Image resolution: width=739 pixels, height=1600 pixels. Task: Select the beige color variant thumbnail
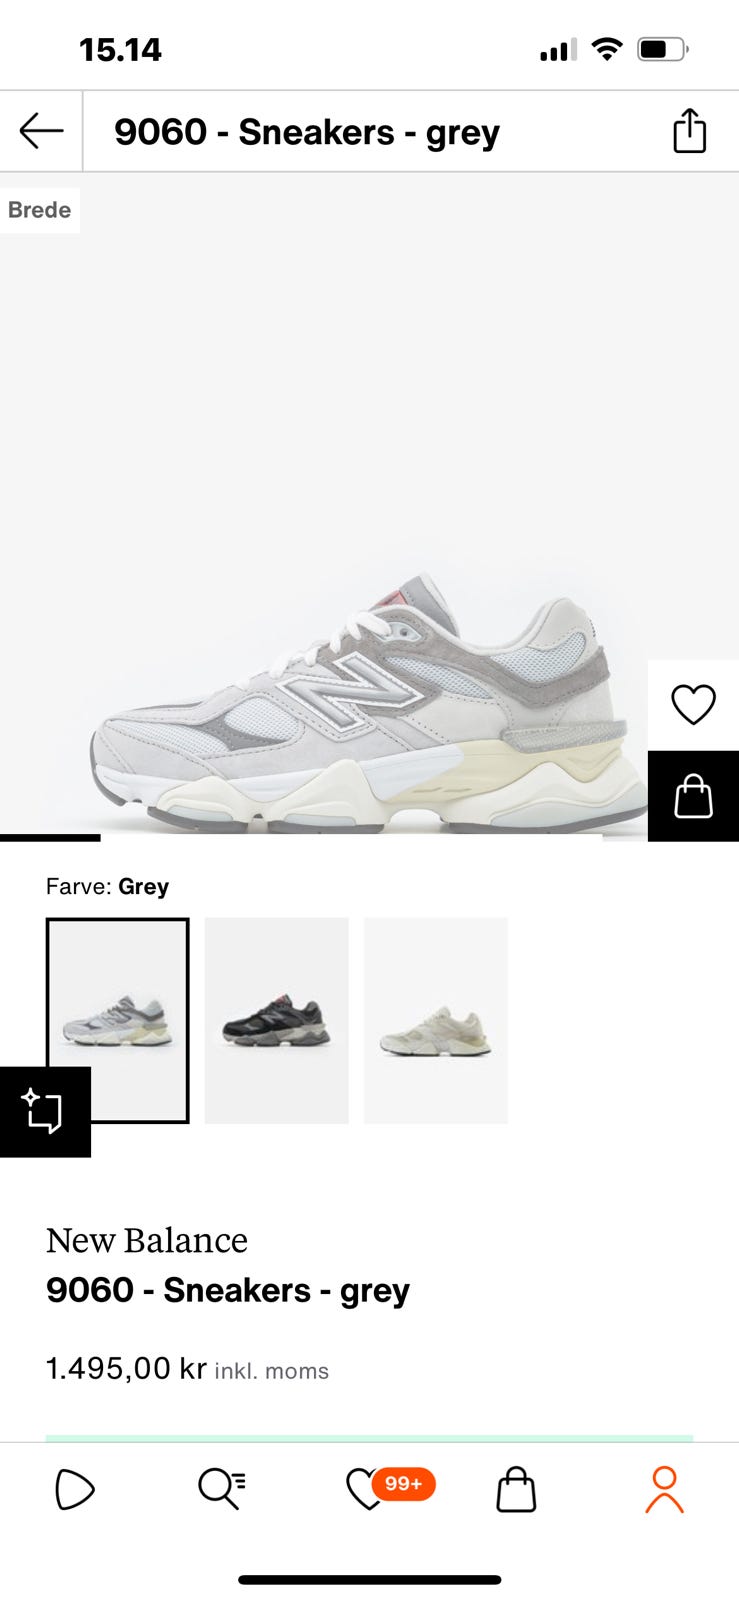point(435,1020)
